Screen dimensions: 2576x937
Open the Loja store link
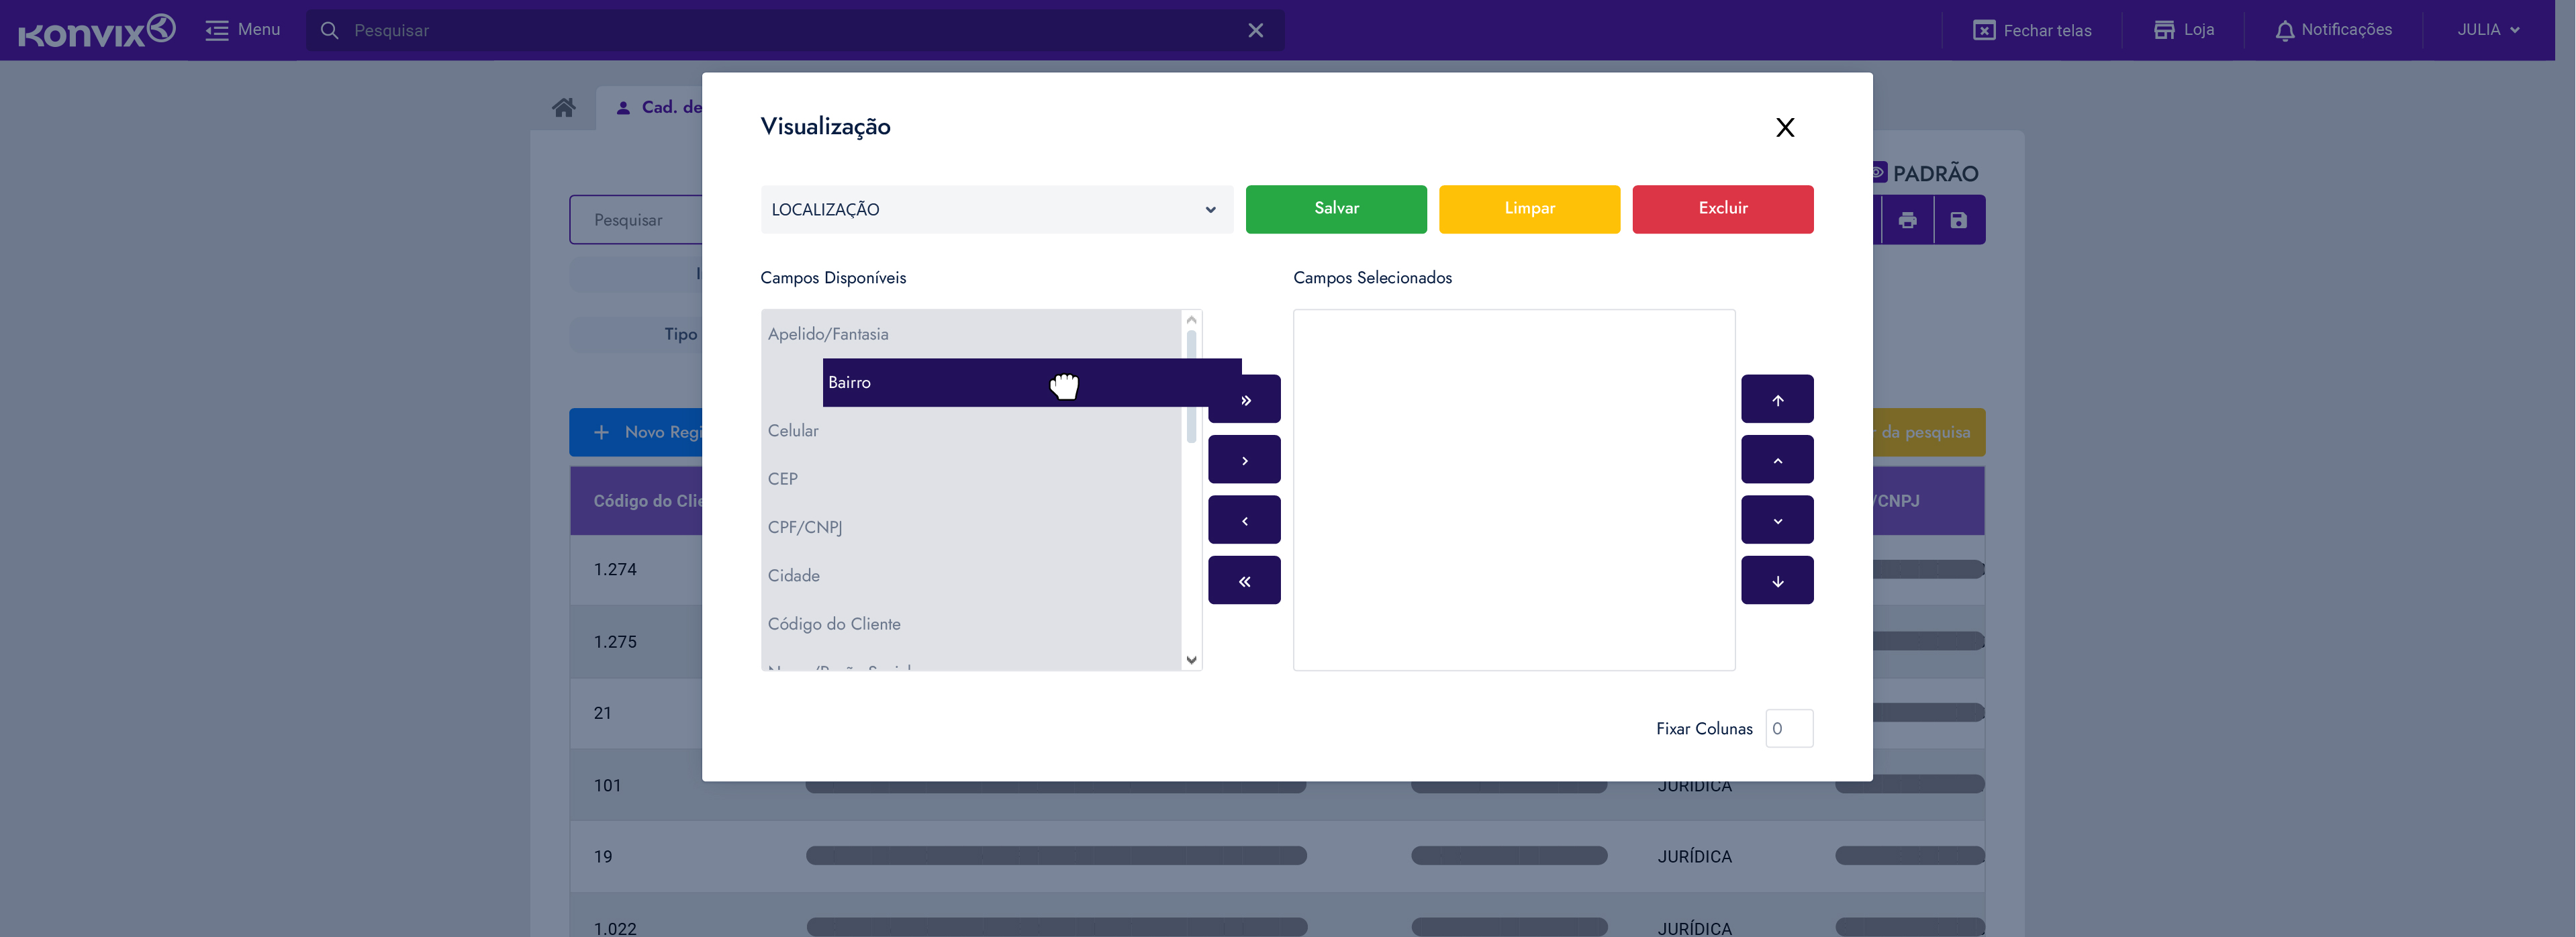[x=2184, y=30]
